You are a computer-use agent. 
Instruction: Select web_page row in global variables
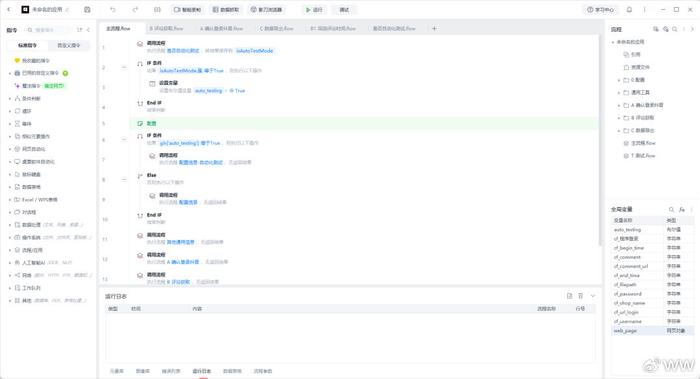(x=652, y=331)
